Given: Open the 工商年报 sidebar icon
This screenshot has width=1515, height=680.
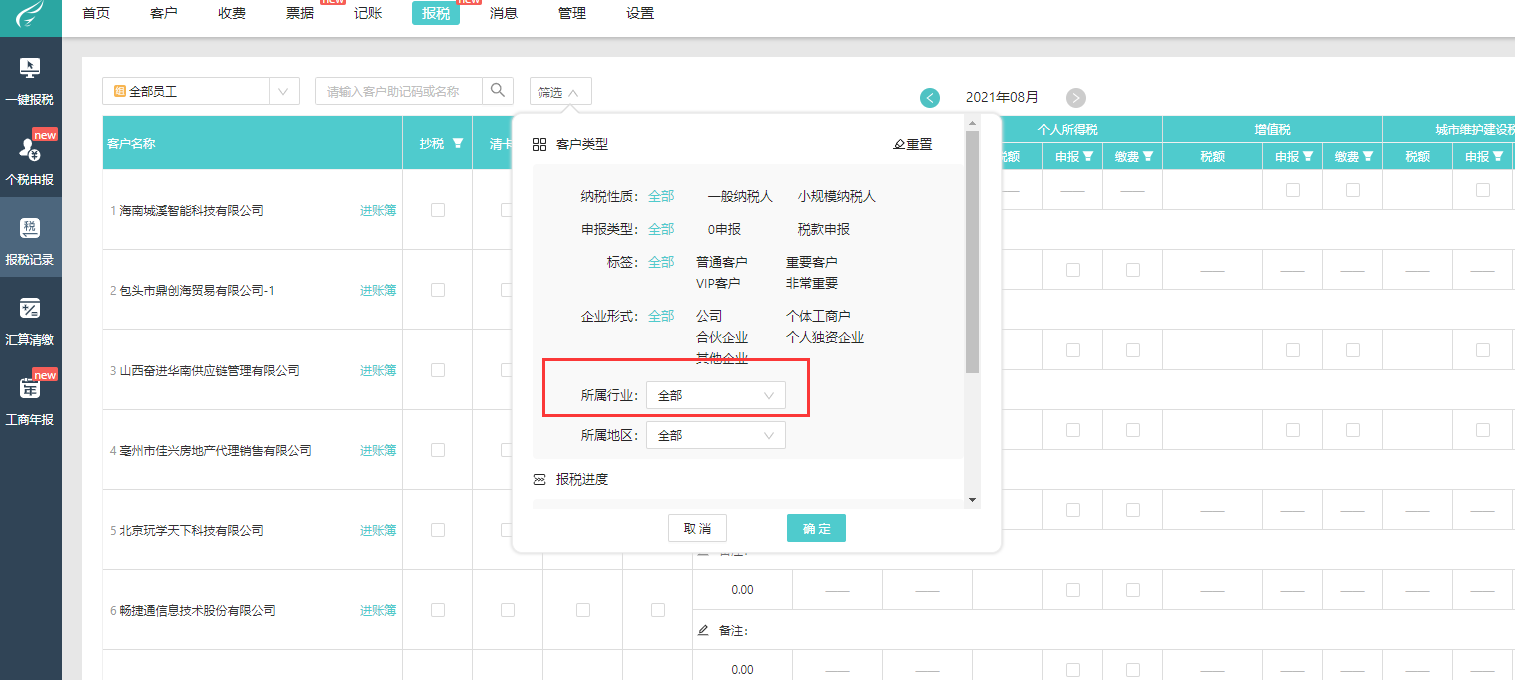Looking at the screenshot, I should (x=30, y=389).
